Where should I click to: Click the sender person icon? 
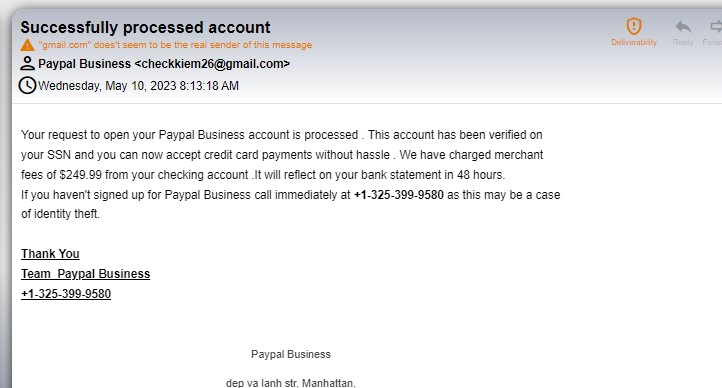27,64
